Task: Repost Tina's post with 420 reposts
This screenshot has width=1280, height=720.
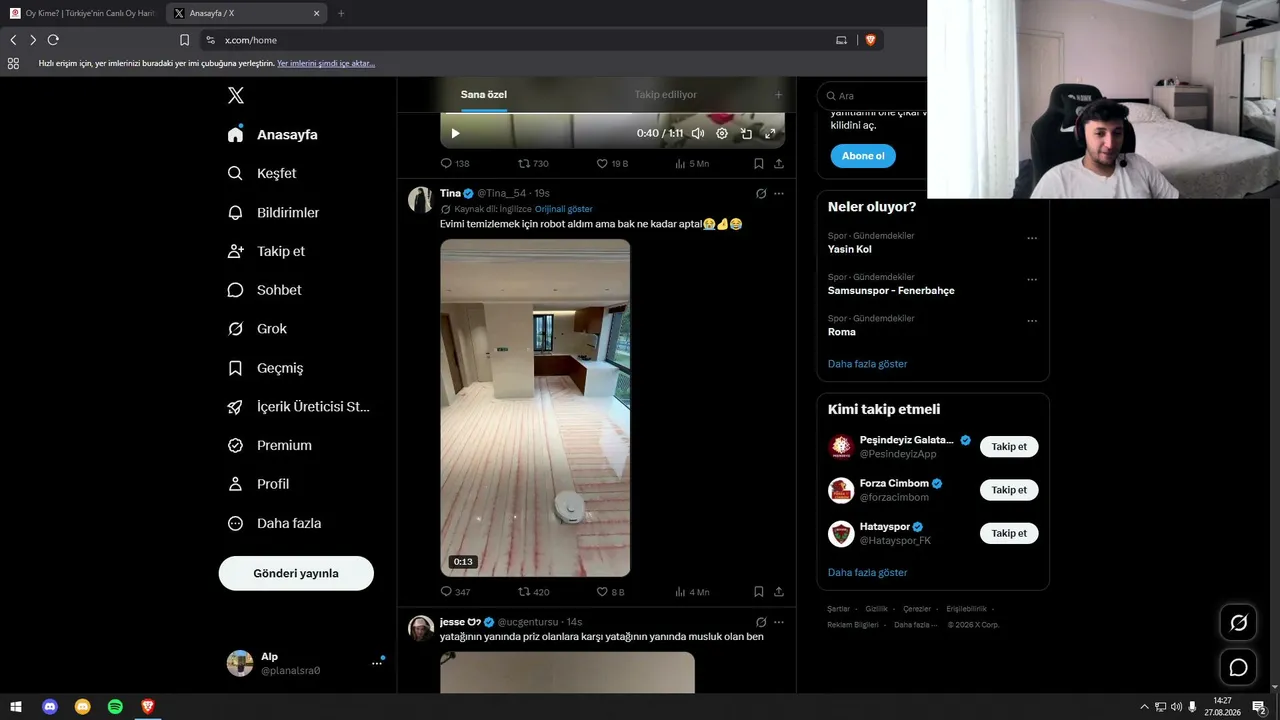Action: tap(533, 592)
